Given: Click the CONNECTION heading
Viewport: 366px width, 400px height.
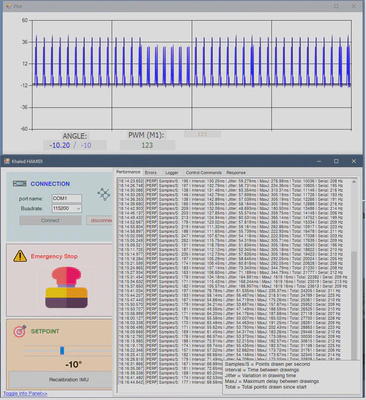Looking at the screenshot, I should click(x=50, y=184).
